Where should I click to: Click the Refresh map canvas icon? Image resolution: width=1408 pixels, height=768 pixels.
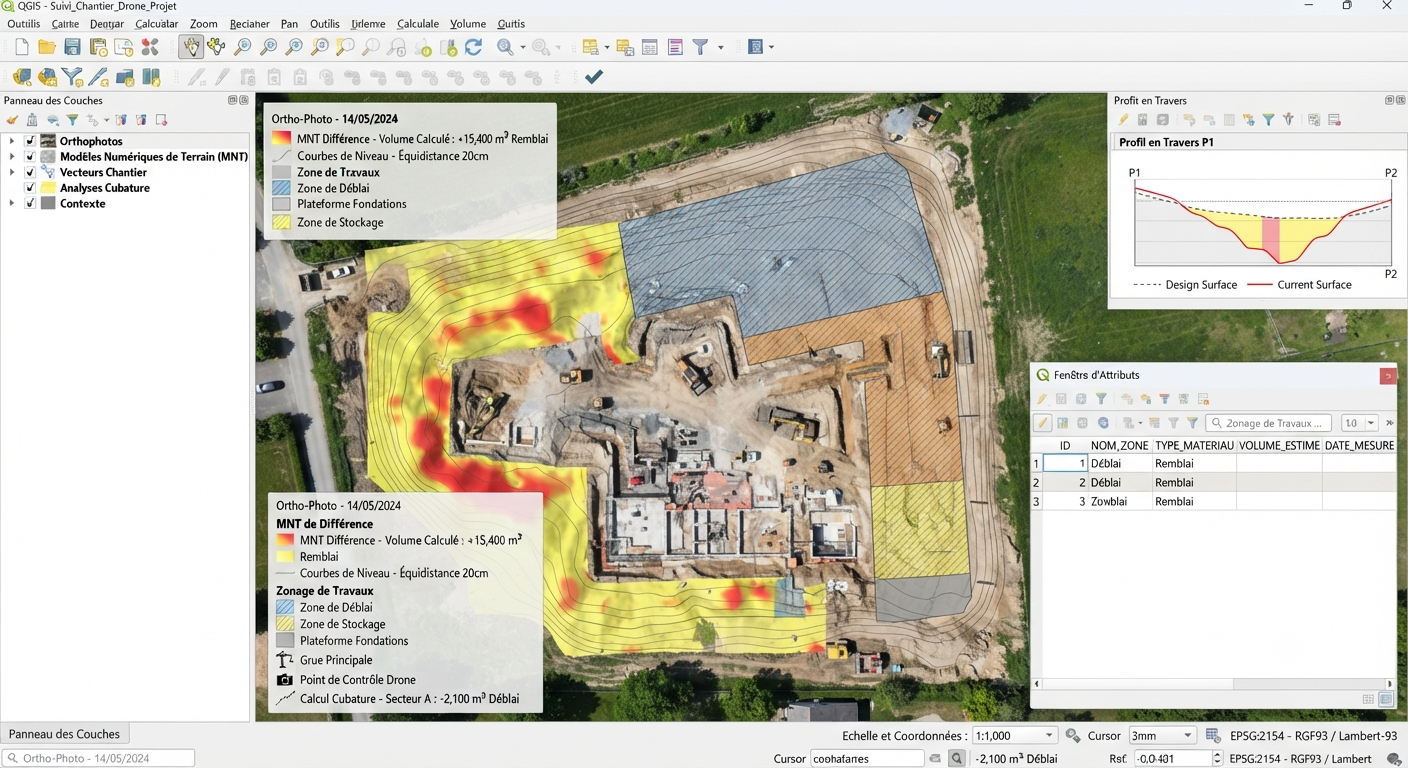pyautogui.click(x=473, y=47)
